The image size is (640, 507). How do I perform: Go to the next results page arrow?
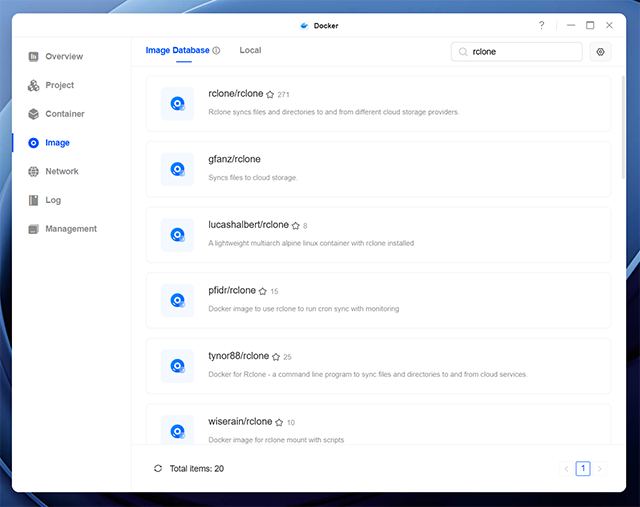coord(600,468)
